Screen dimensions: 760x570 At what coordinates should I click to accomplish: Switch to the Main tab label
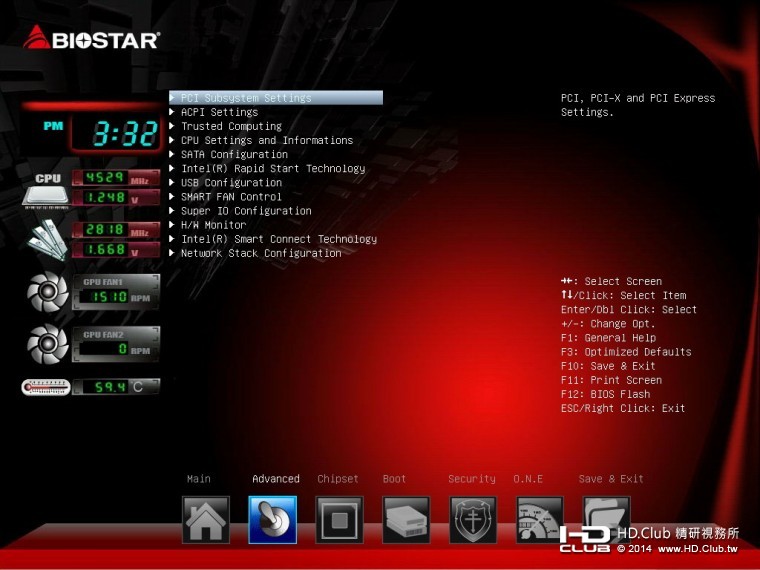click(199, 479)
